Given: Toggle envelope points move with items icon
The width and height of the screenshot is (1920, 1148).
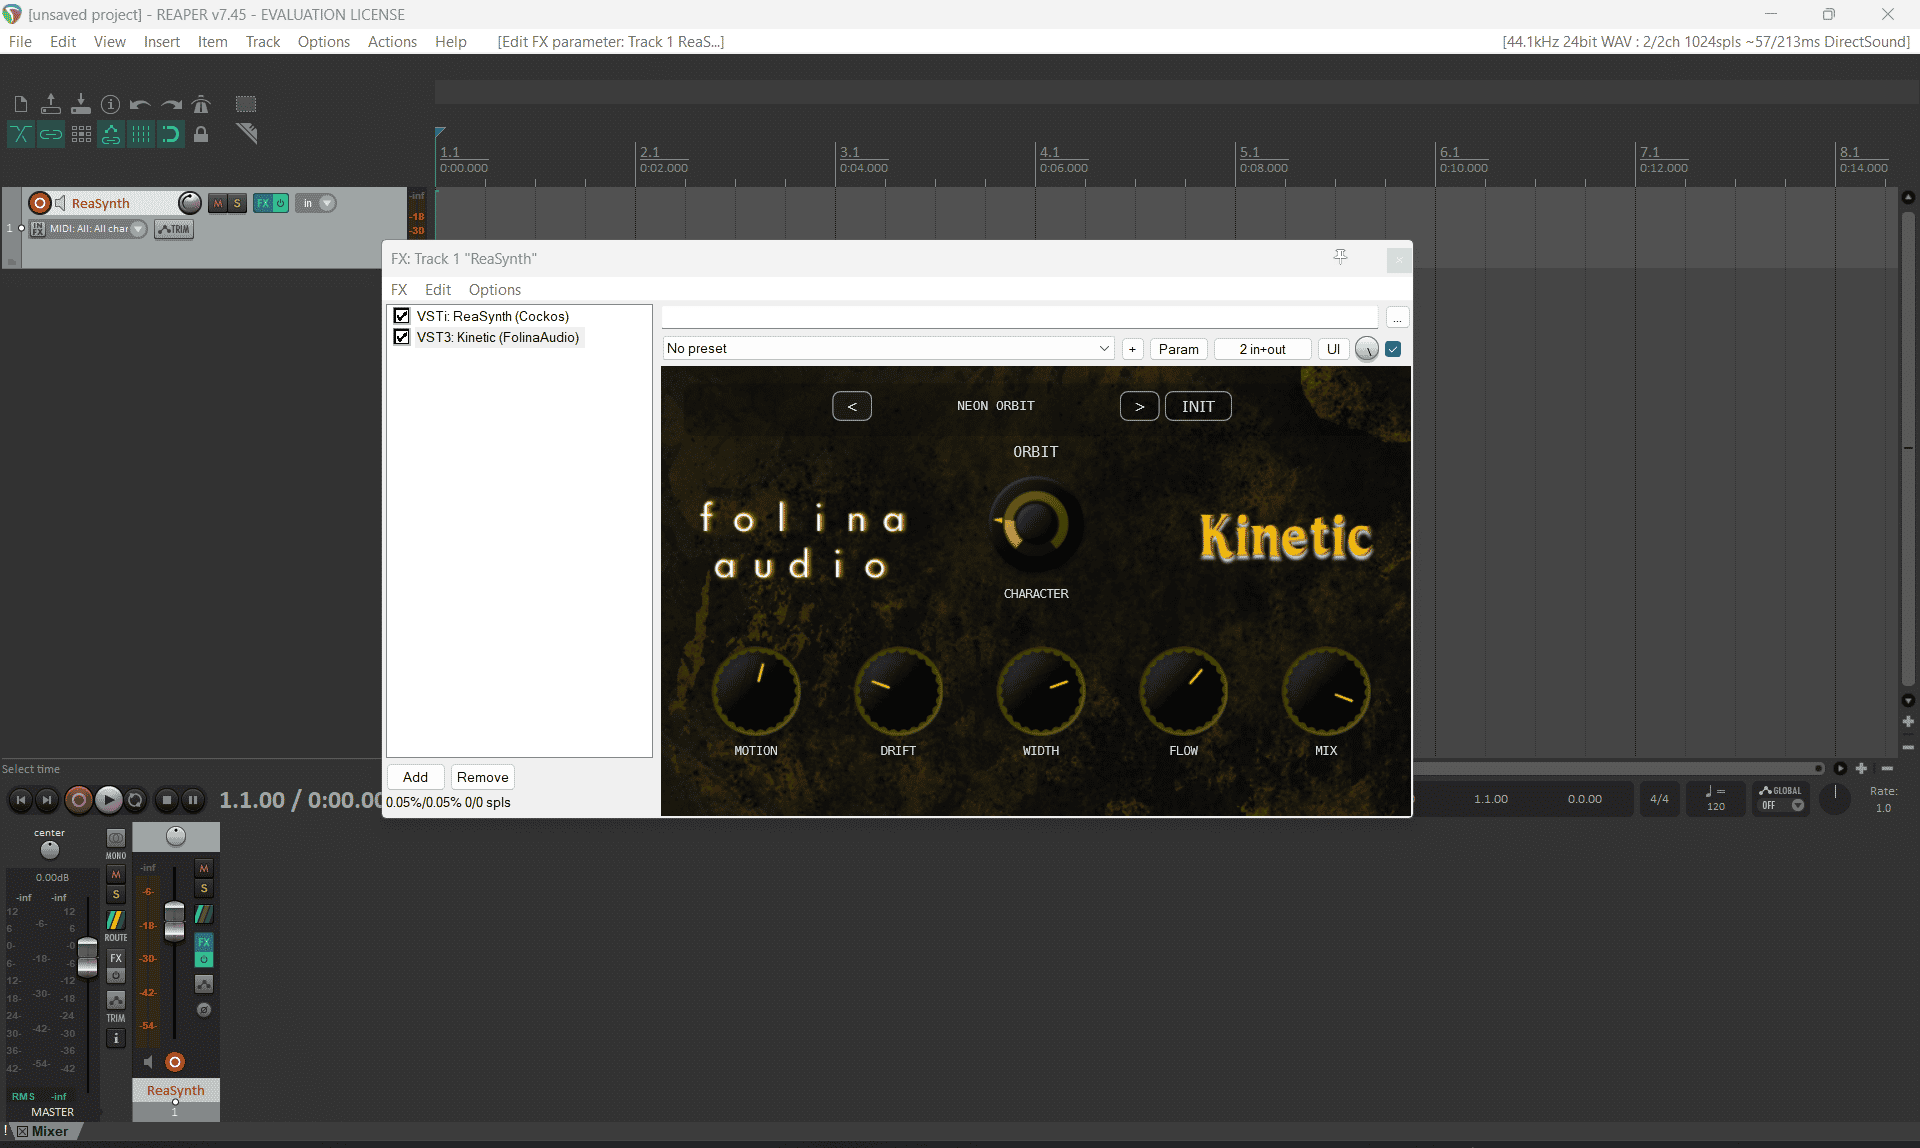Looking at the screenshot, I should (111, 134).
